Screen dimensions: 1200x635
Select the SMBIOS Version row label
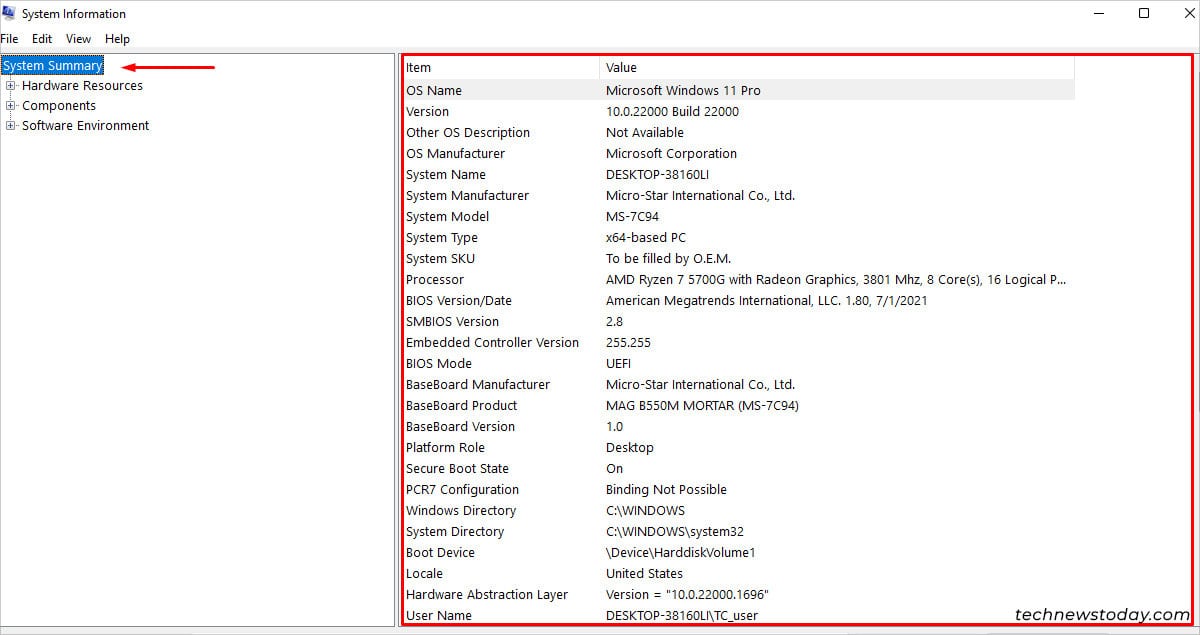point(452,321)
